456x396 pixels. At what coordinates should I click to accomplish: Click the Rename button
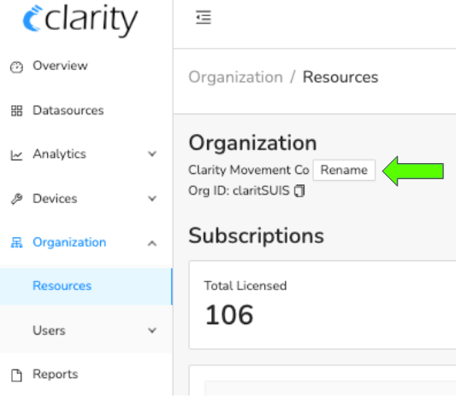344,170
